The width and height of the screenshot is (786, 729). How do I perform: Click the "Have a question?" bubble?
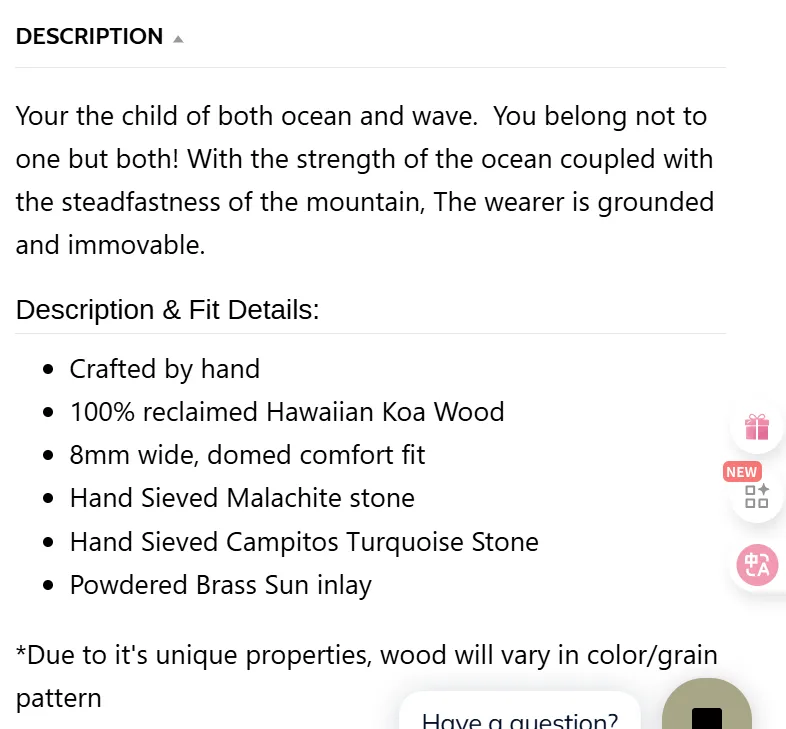point(520,712)
